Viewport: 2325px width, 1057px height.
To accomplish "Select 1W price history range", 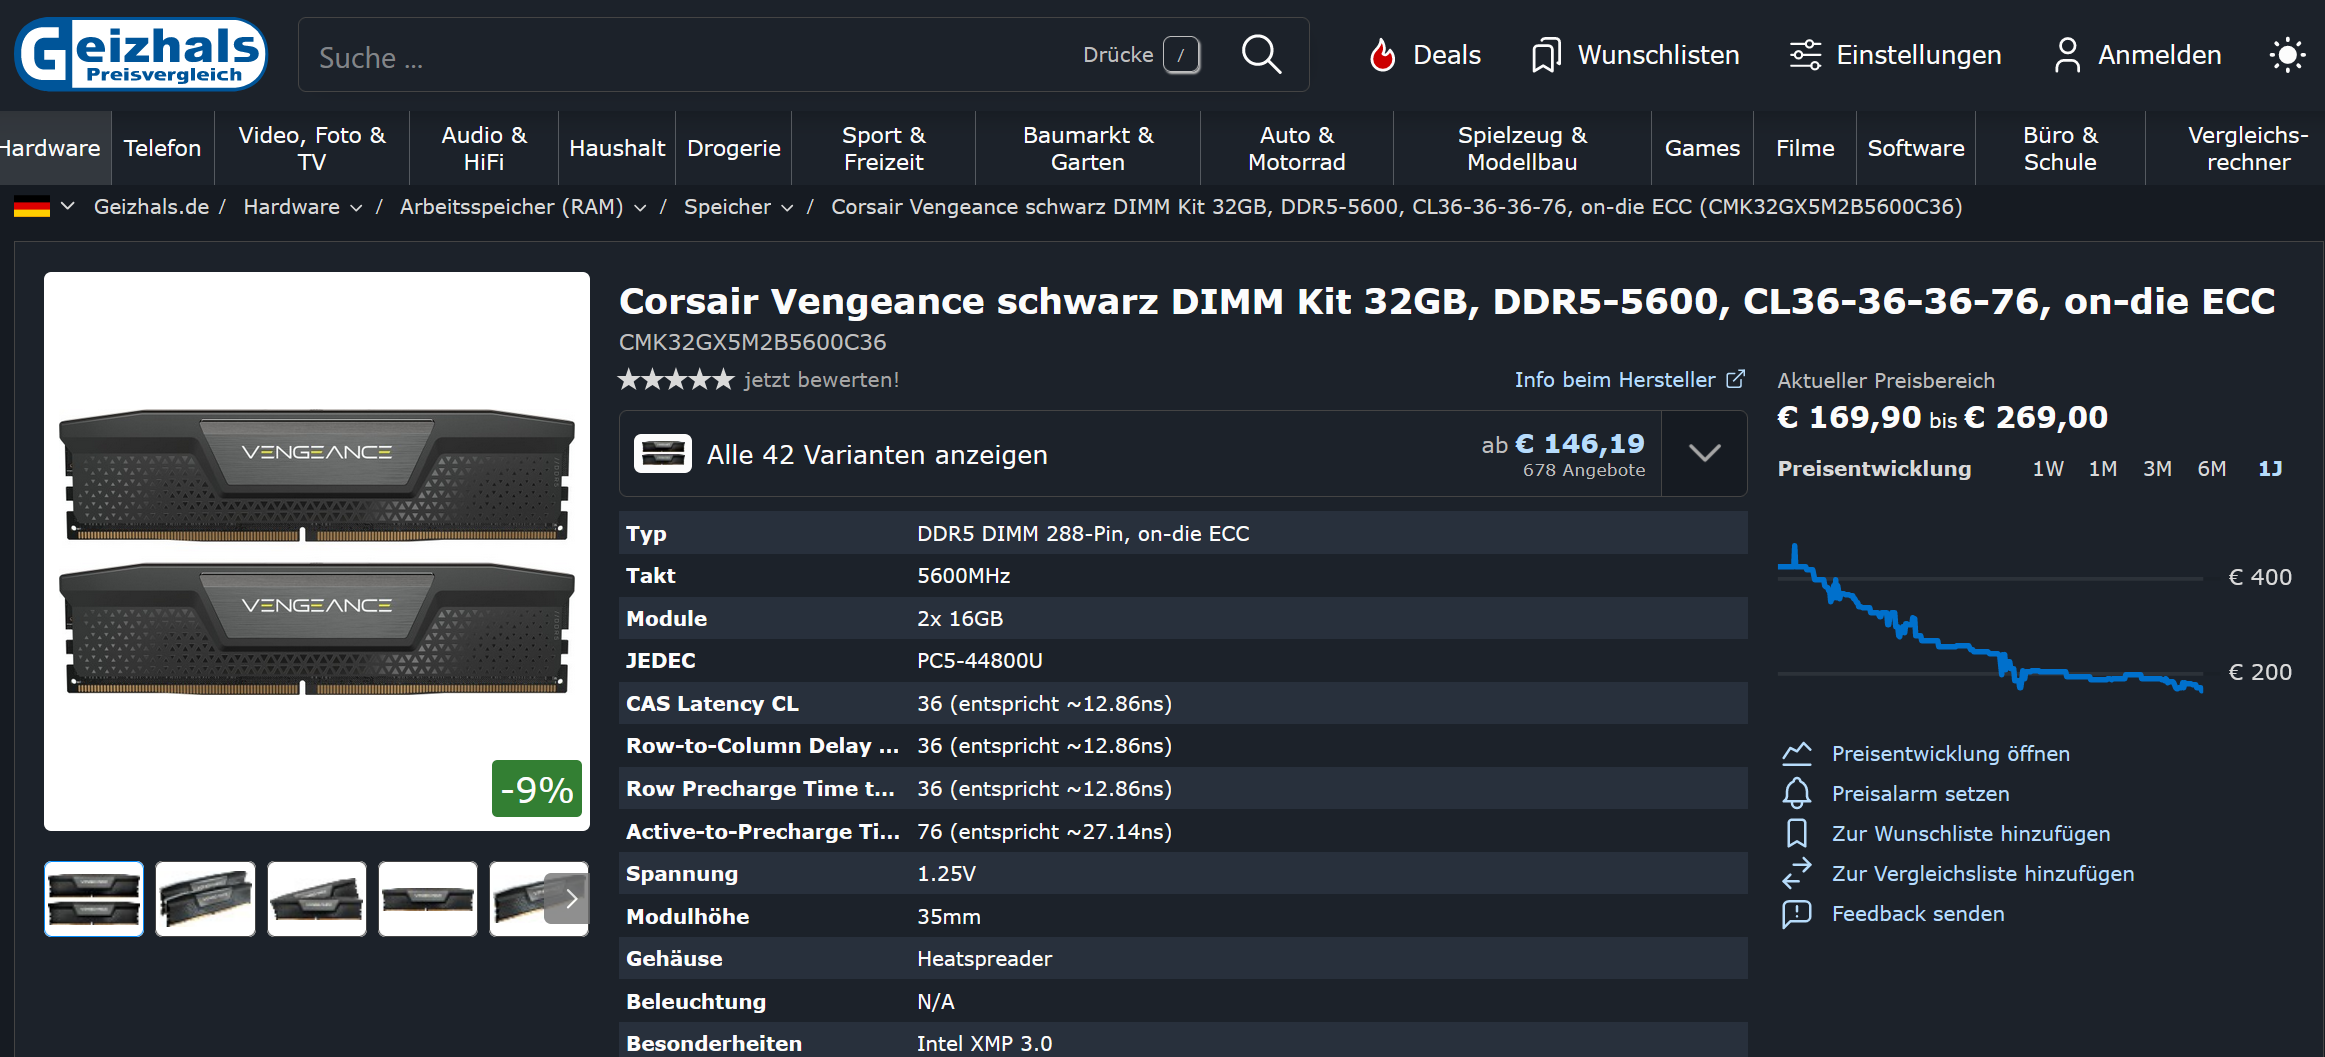I will 2048,468.
